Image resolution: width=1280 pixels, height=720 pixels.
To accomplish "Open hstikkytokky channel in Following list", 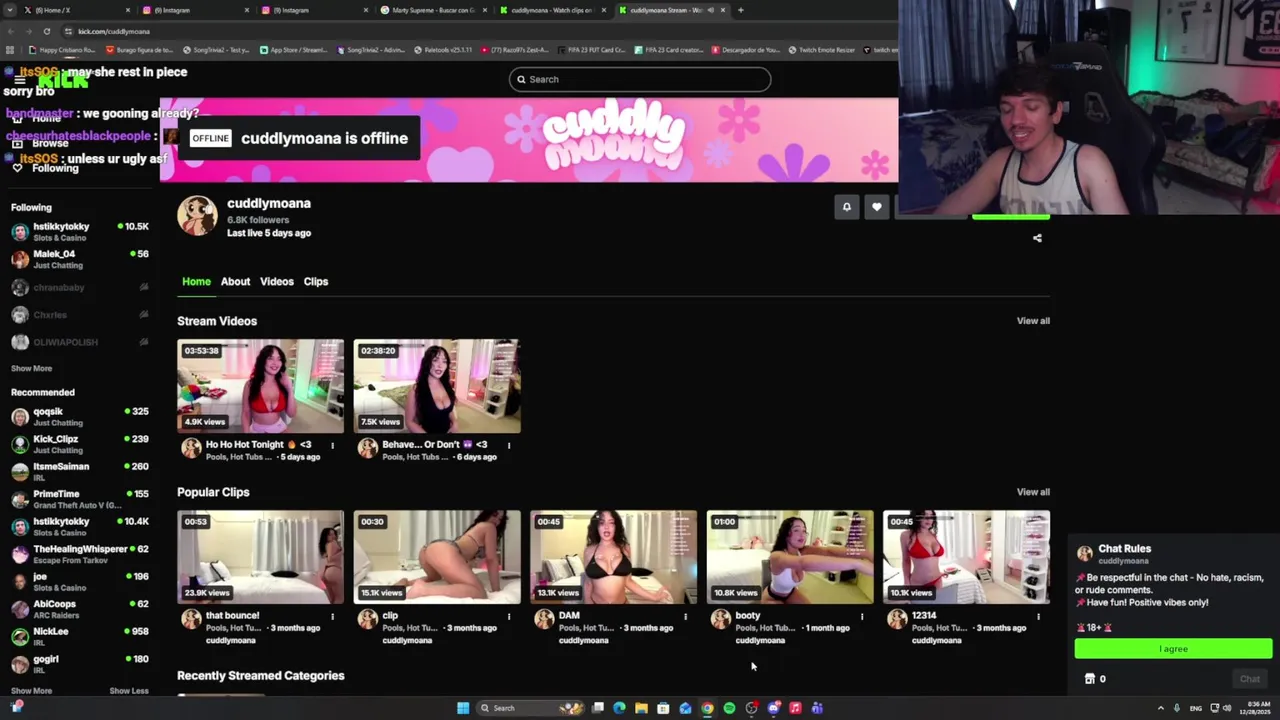I will tap(80, 232).
